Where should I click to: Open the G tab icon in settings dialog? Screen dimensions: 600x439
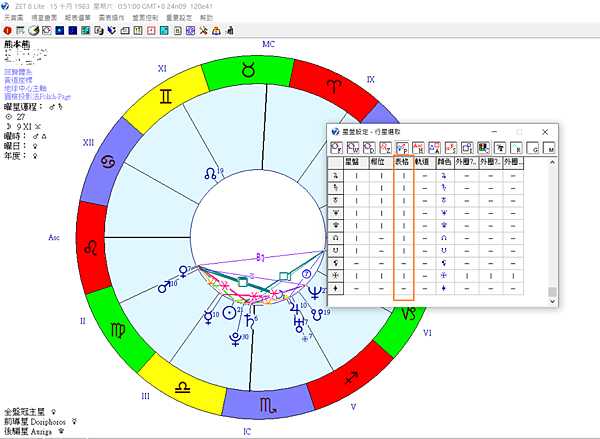(533, 148)
